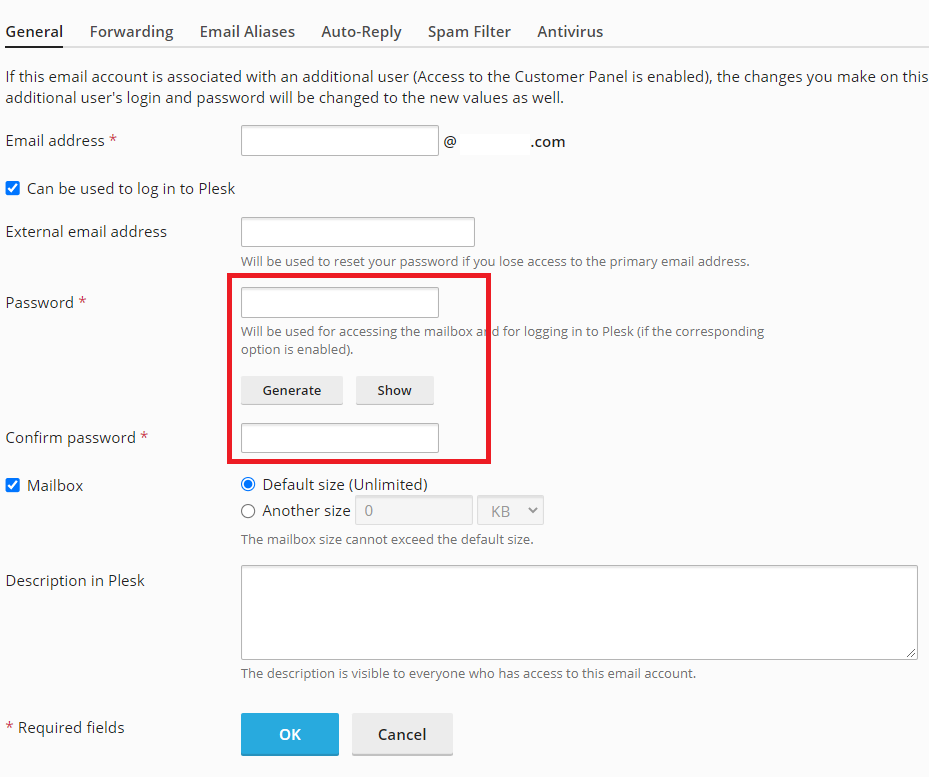
Task: Click the Cancel button
Action: pyautogui.click(x=402, y=734)
